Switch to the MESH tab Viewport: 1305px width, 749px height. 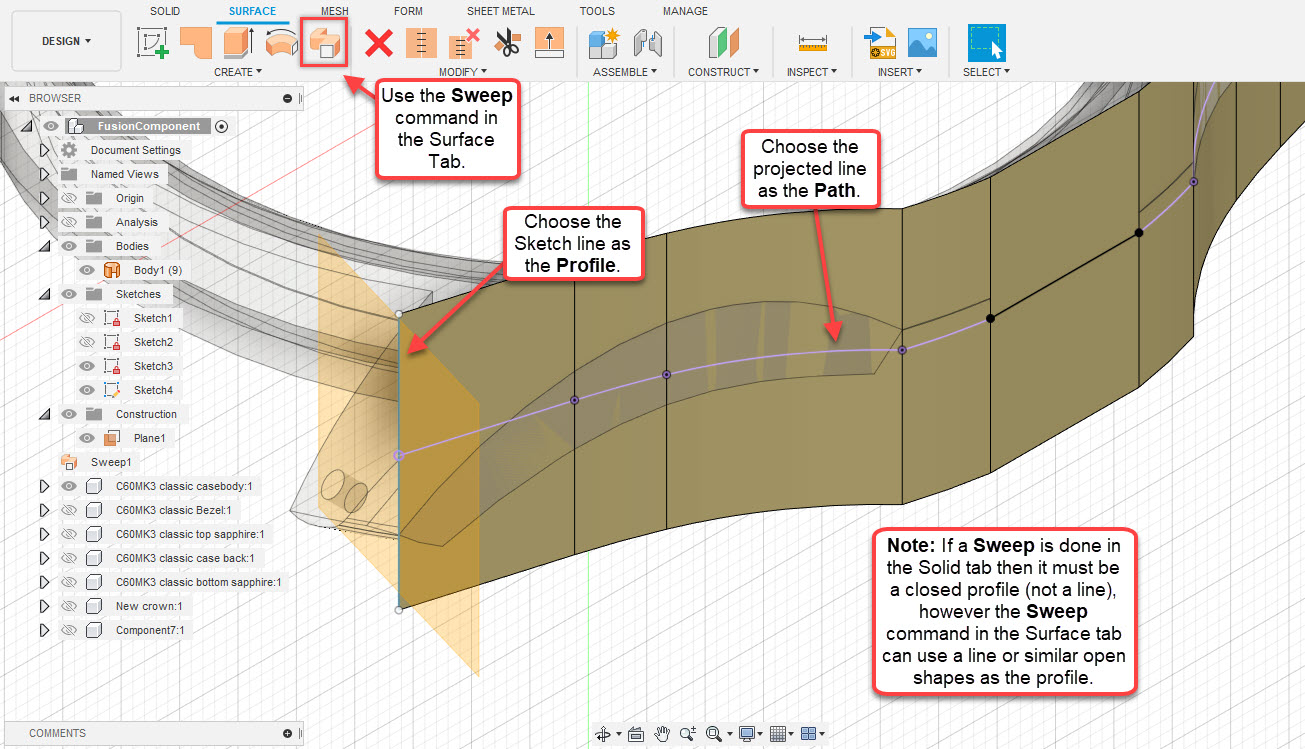[x=334, y=11]
